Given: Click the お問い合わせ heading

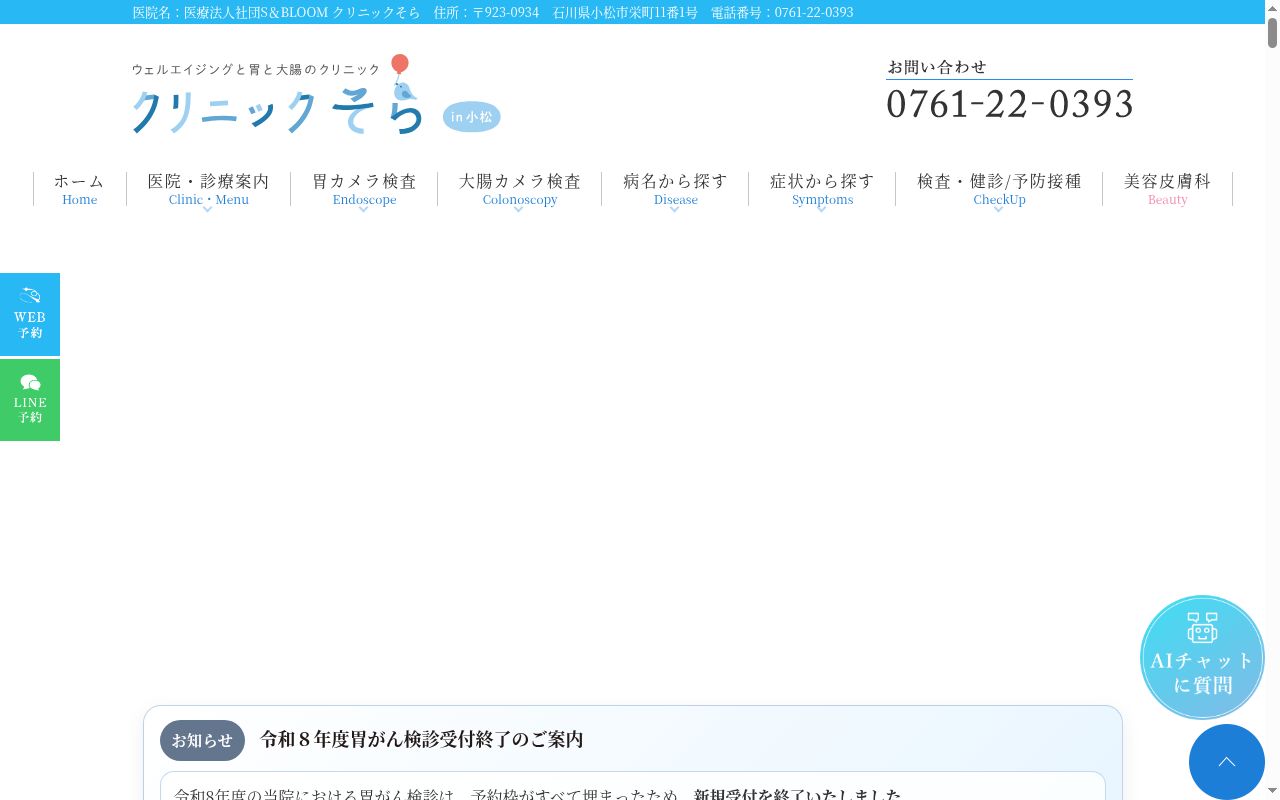Looking at the screenshot, I should coord(937,67).
